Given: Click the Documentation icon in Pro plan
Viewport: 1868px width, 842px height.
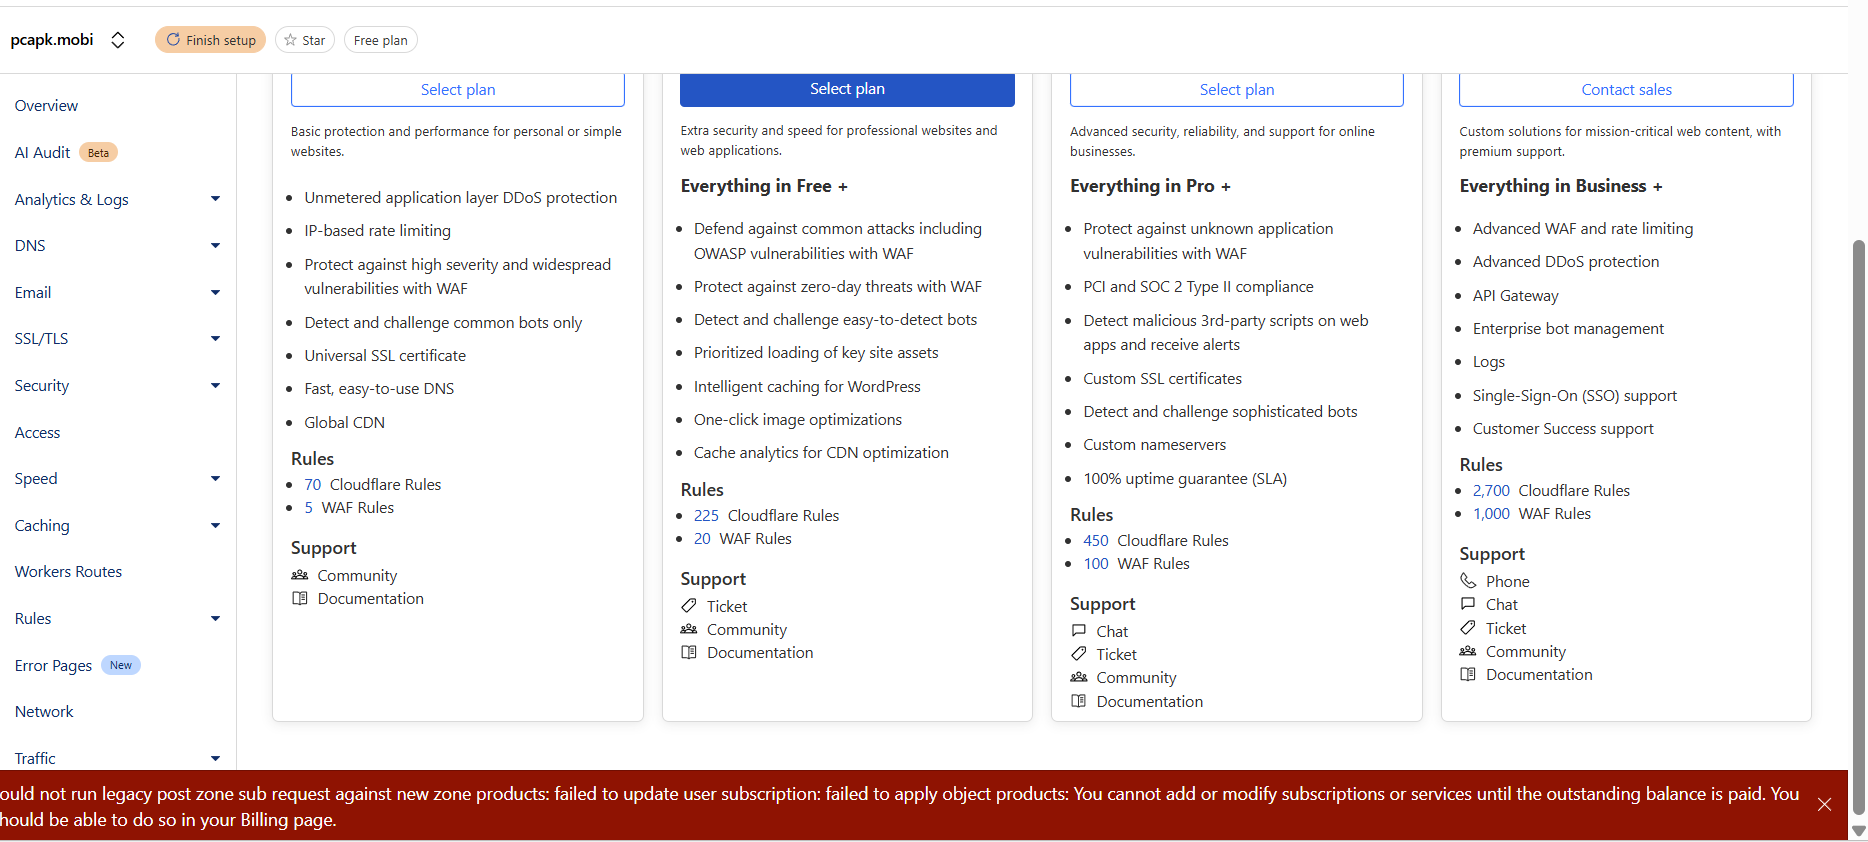Looking at the screenshot, I should 689,653.
